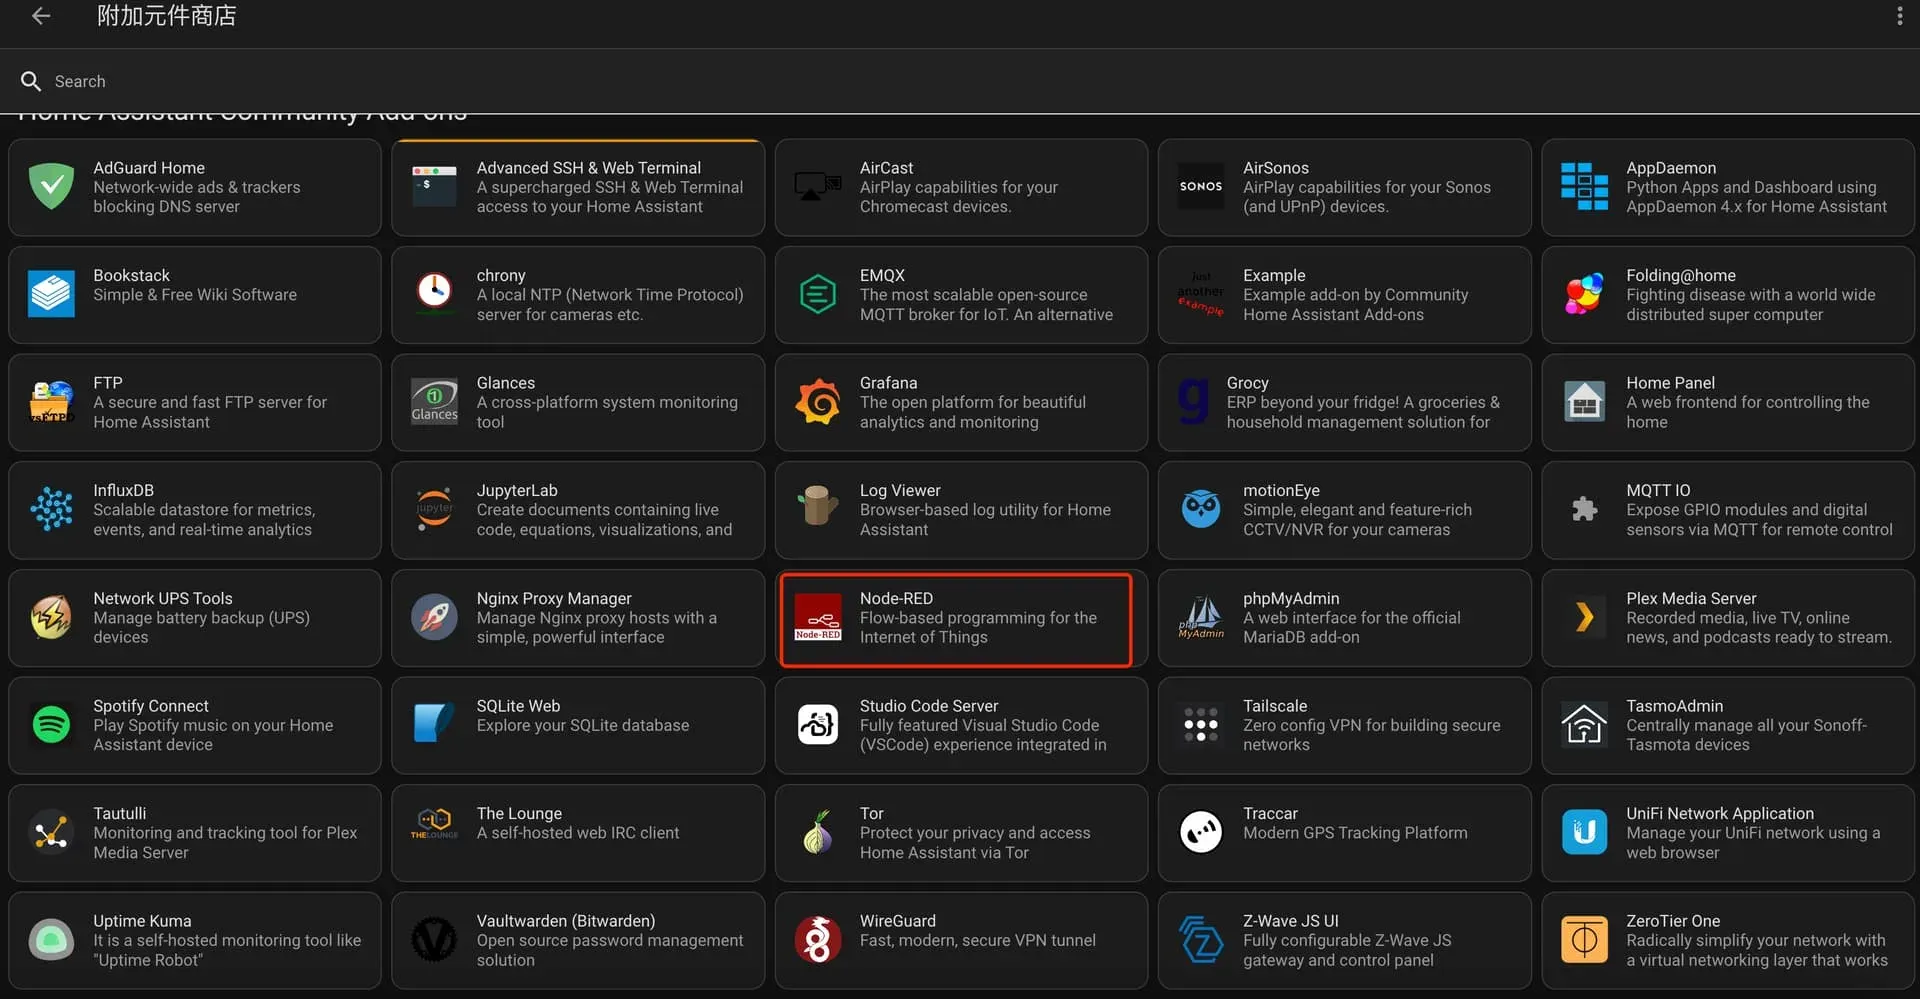Select the Node-RED add-on title

pyautogui.click(x=896, y=598)
